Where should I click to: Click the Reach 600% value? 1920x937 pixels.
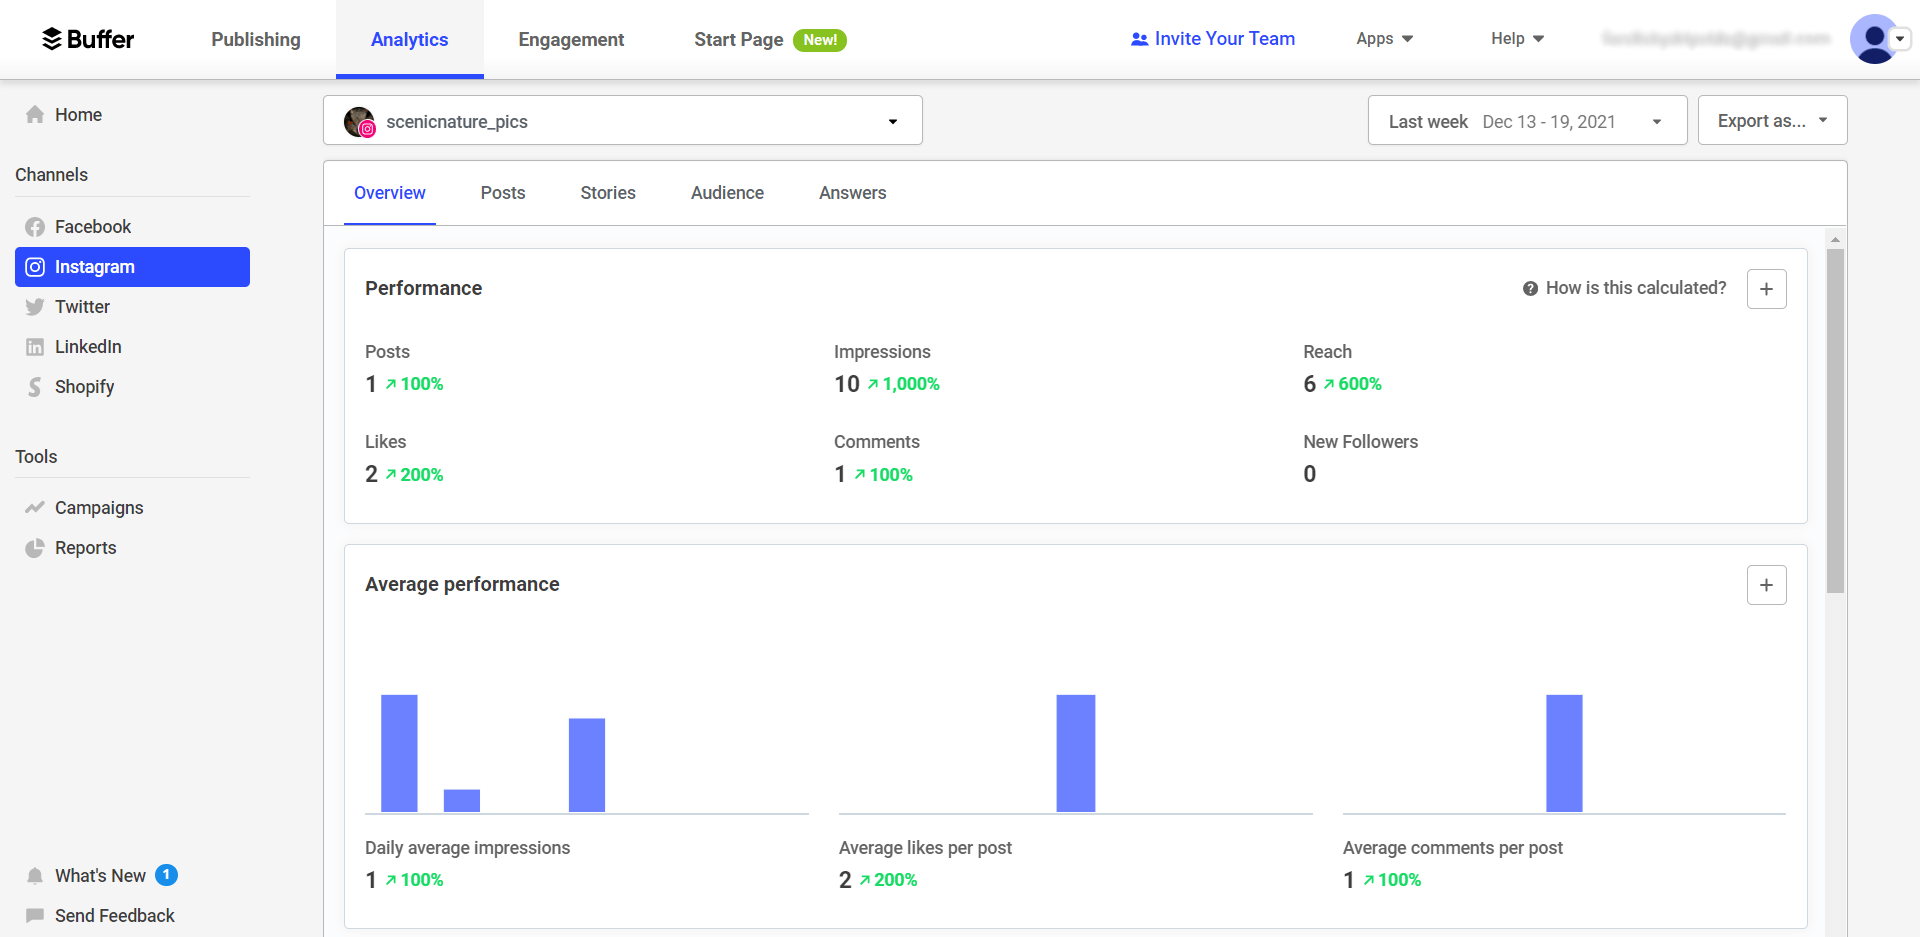tap(1353, 384)
